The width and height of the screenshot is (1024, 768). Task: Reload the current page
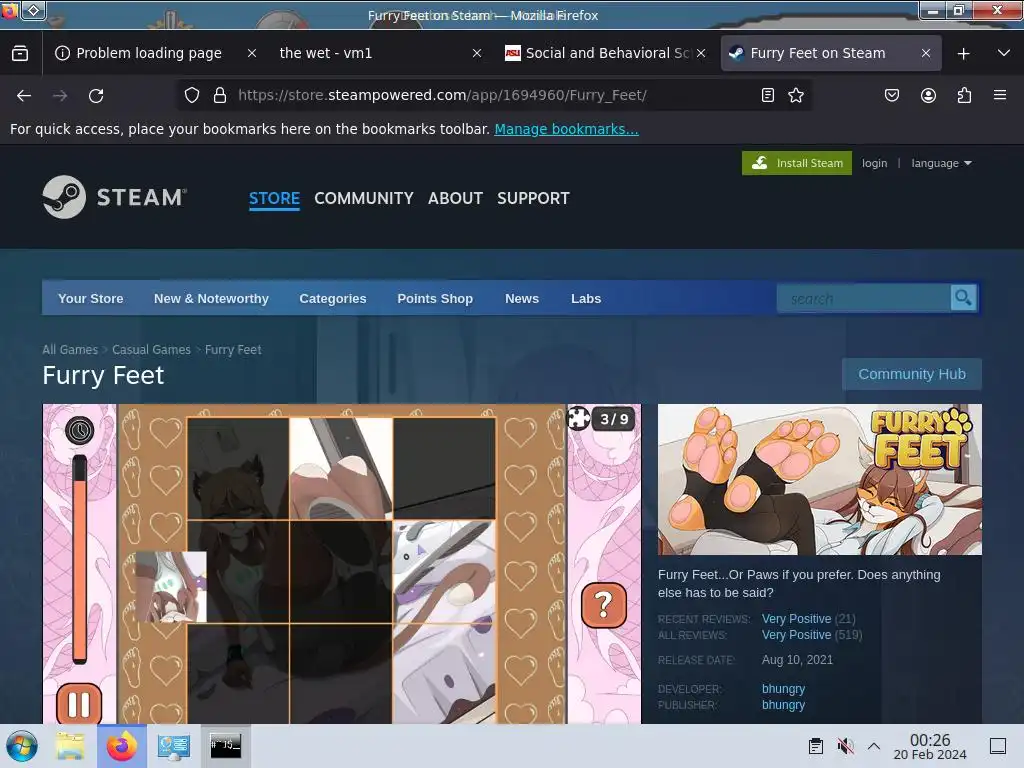click(96, 96)
